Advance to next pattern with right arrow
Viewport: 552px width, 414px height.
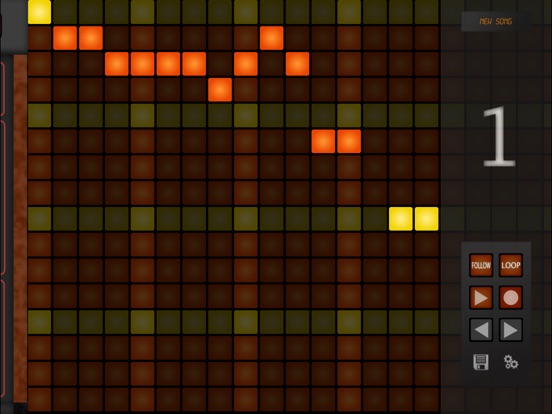point(510,330)
